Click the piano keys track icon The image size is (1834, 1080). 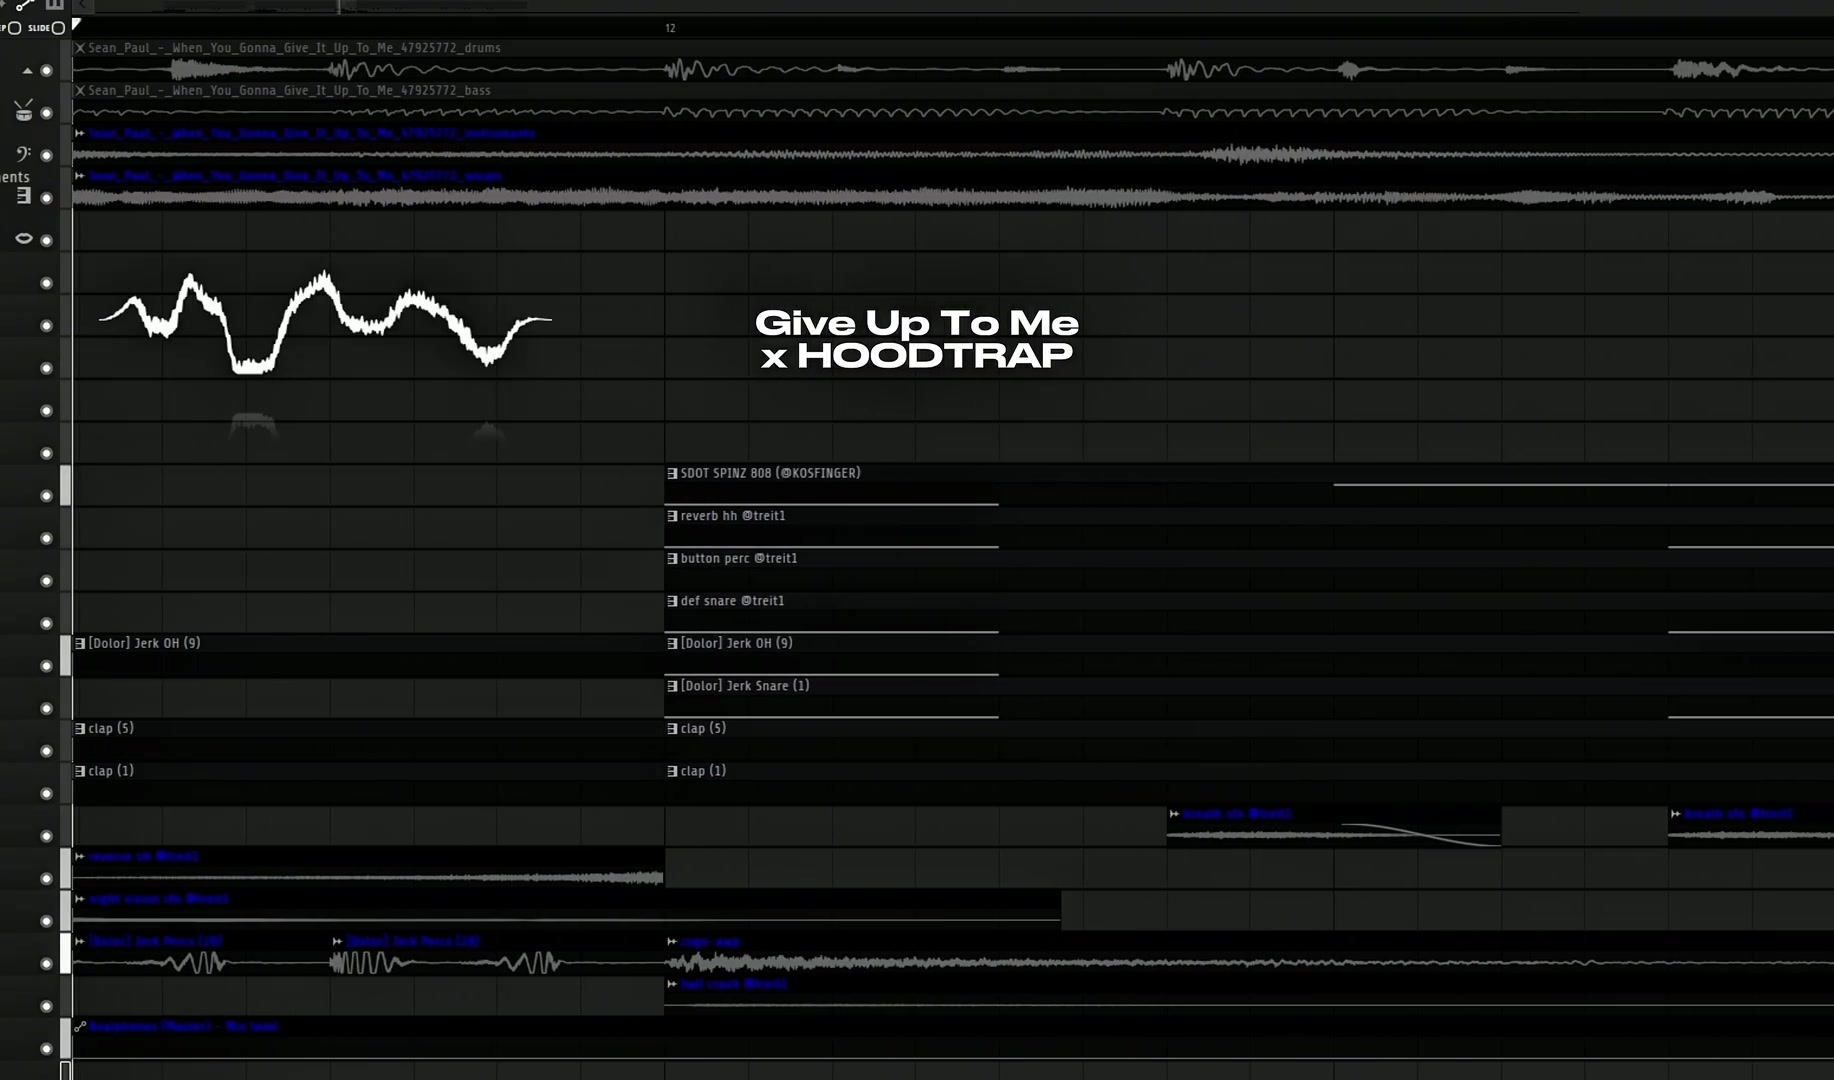pos(23,195)
